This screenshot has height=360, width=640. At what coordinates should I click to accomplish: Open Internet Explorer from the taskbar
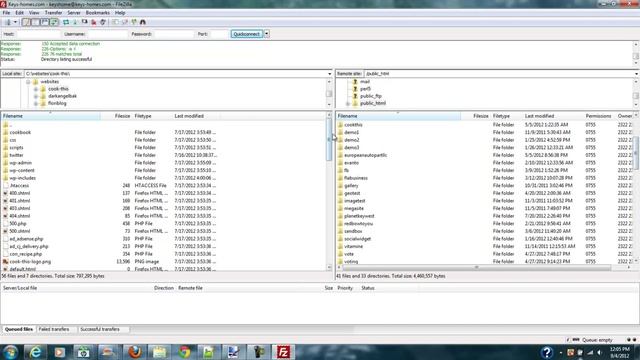tap(36, 352)
